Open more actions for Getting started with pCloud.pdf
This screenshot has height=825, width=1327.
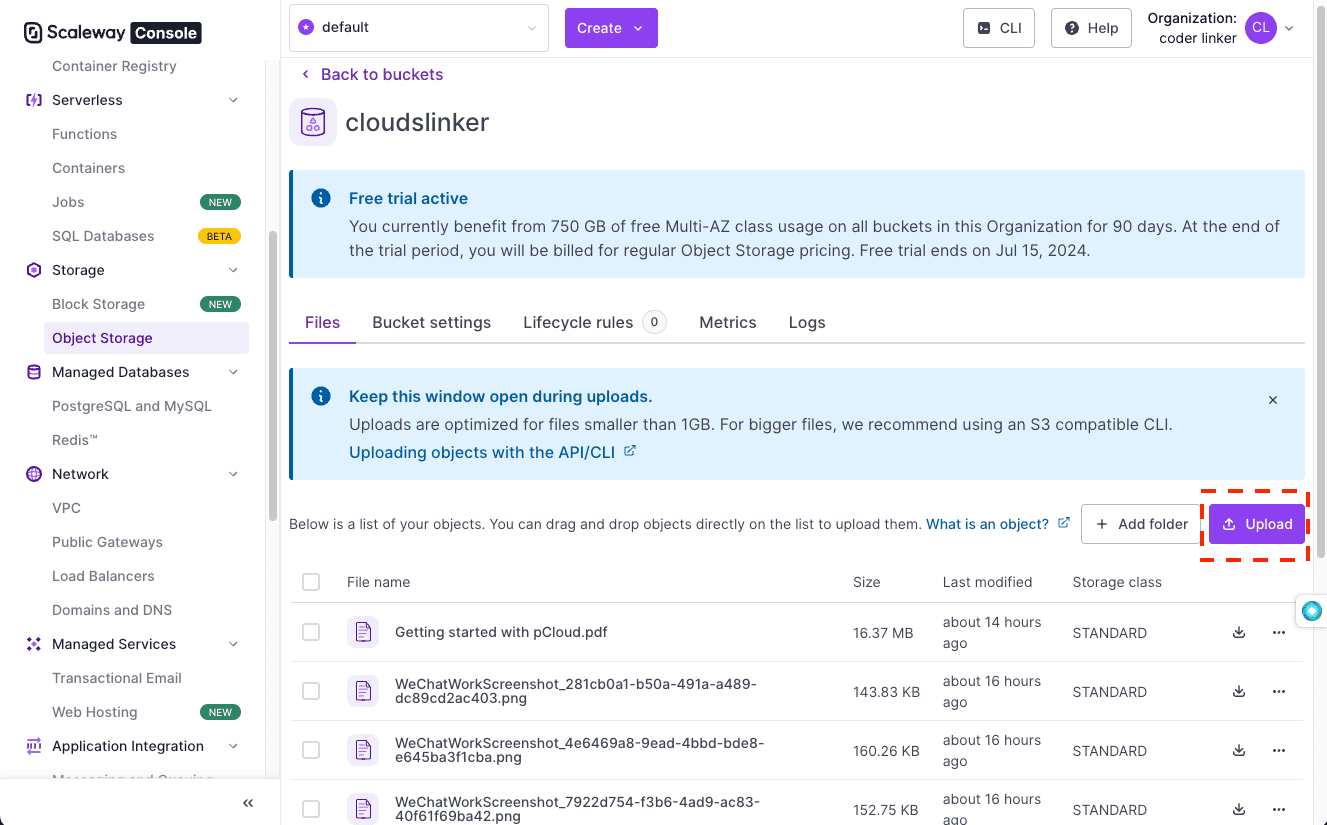coord(1279,632)
